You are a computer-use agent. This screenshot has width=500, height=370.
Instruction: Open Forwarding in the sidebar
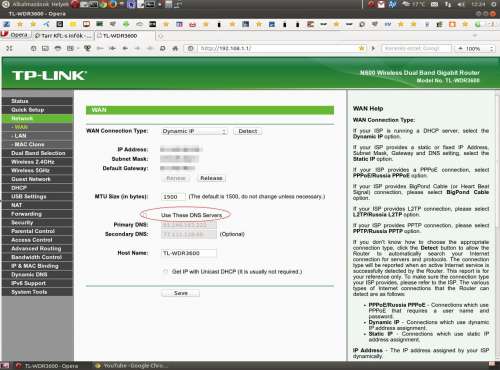point(37,214)
